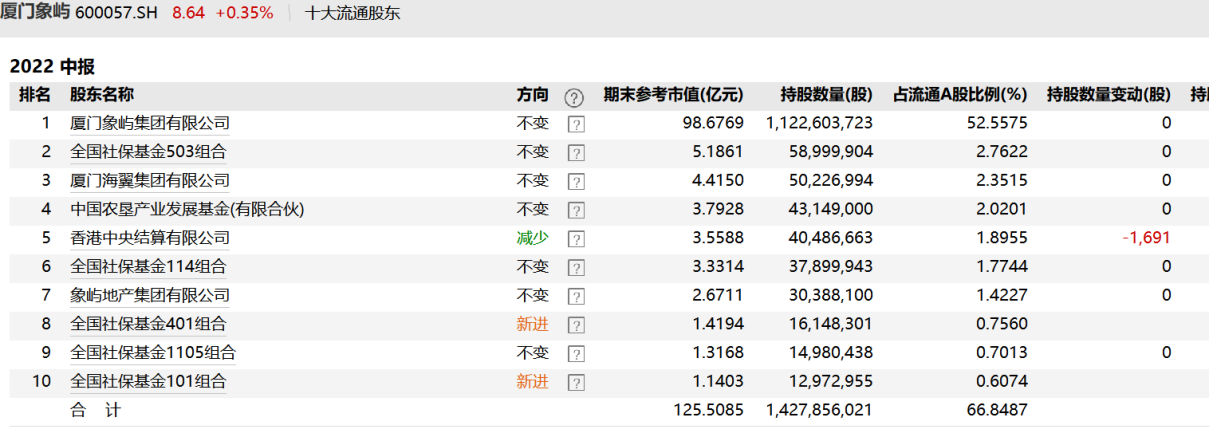Screen dimensions: 1210x438
Task: Open shareholder link 全国社保基金1105组合
Action: 153,352
